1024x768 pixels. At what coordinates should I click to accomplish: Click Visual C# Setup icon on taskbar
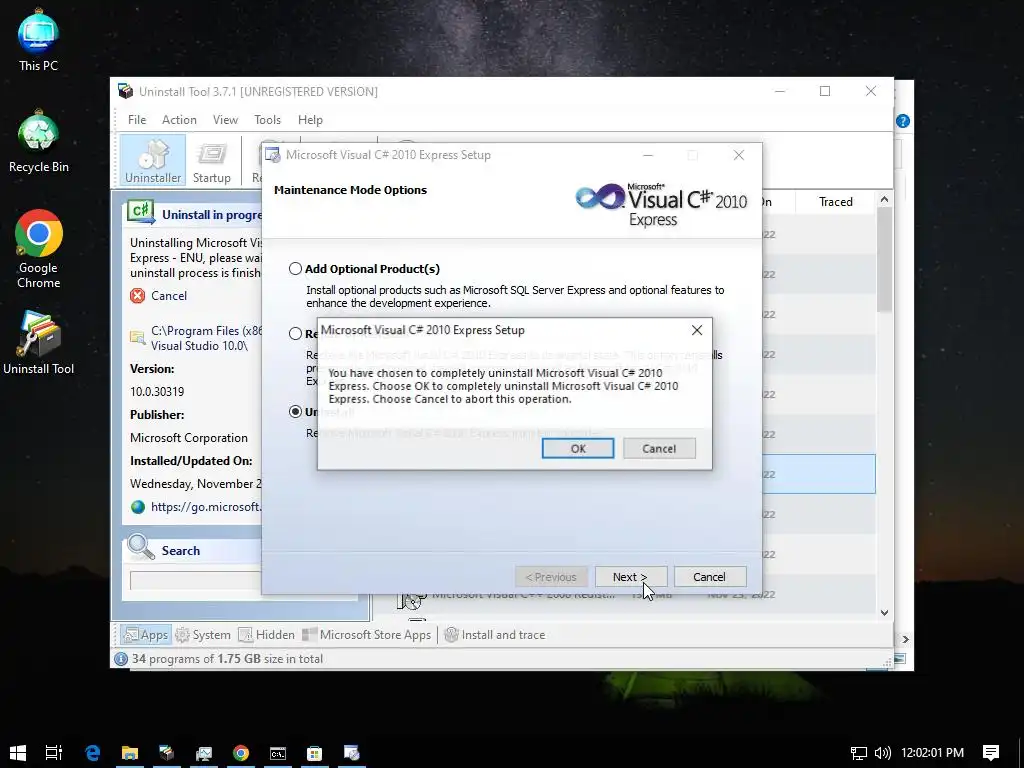[x=351, y=753]
